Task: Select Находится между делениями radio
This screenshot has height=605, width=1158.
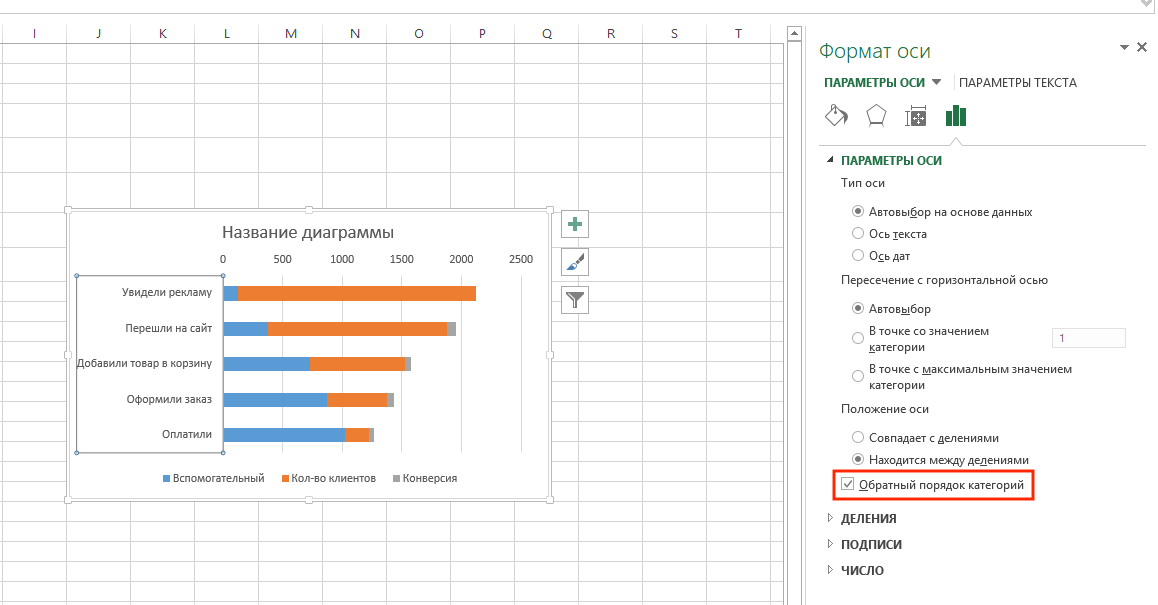Action: [857, 459]
